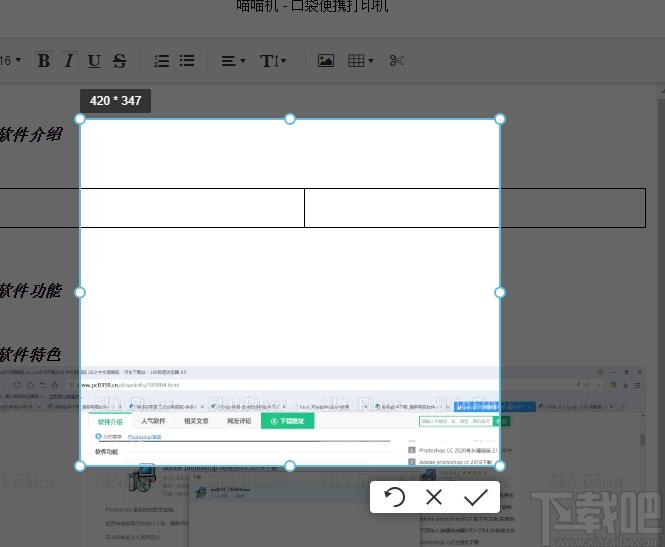Image resolution: width=665 pixels, height=547 pixels.
Task: Click the top-center selection handle
Action: [290, 119]
